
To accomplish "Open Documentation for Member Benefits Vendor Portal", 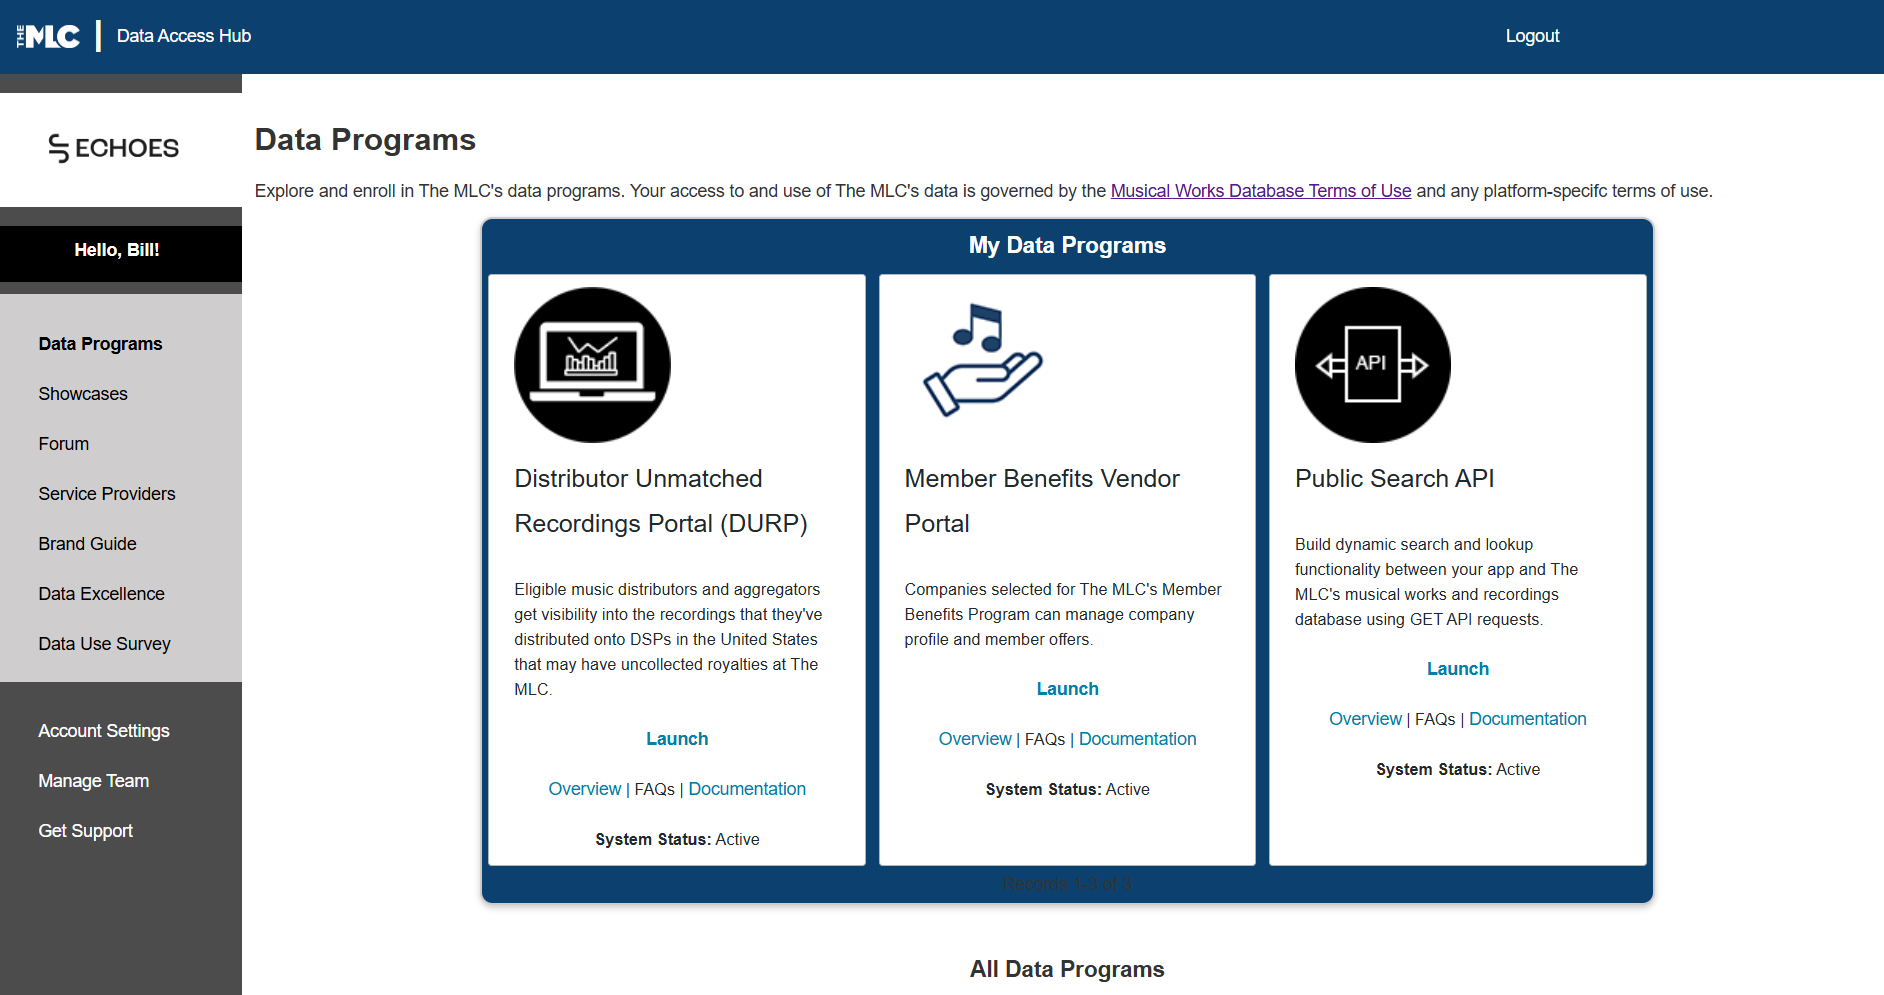I will [x=1137, y=739].
